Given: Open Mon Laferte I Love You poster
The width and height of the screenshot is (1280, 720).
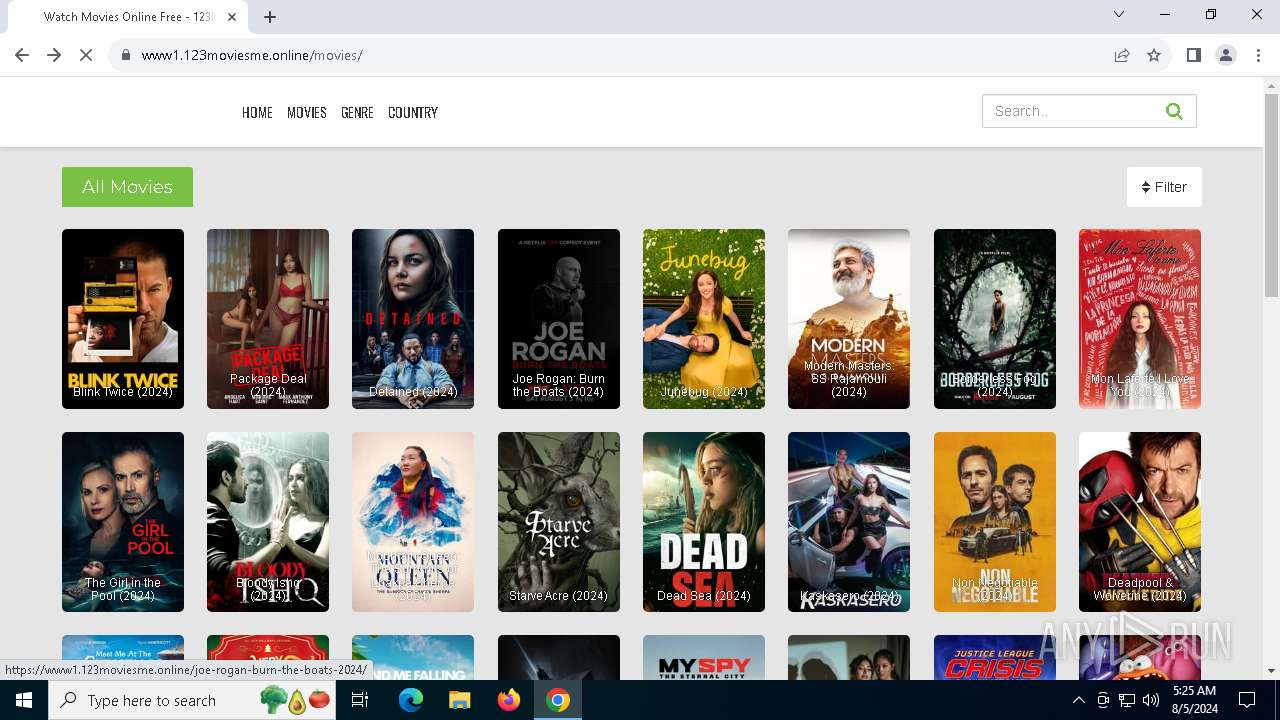Looking at the screenshot, I should (x=1140, y=319).
